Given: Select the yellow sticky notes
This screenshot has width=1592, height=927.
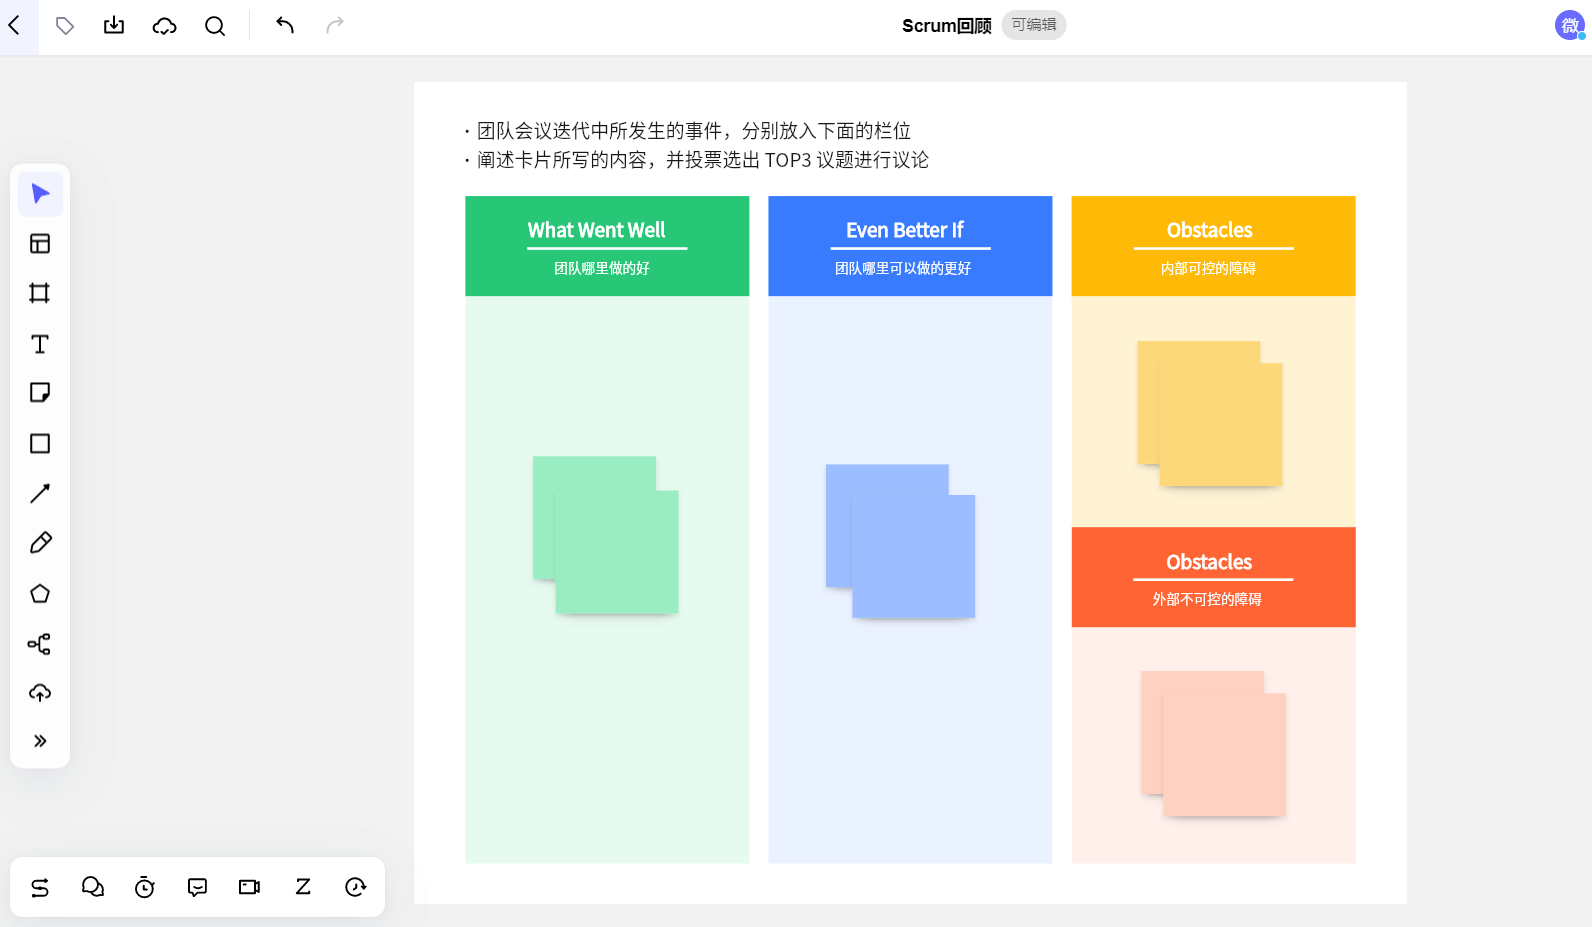Looking at the screenshot, I should [1210, 414].
